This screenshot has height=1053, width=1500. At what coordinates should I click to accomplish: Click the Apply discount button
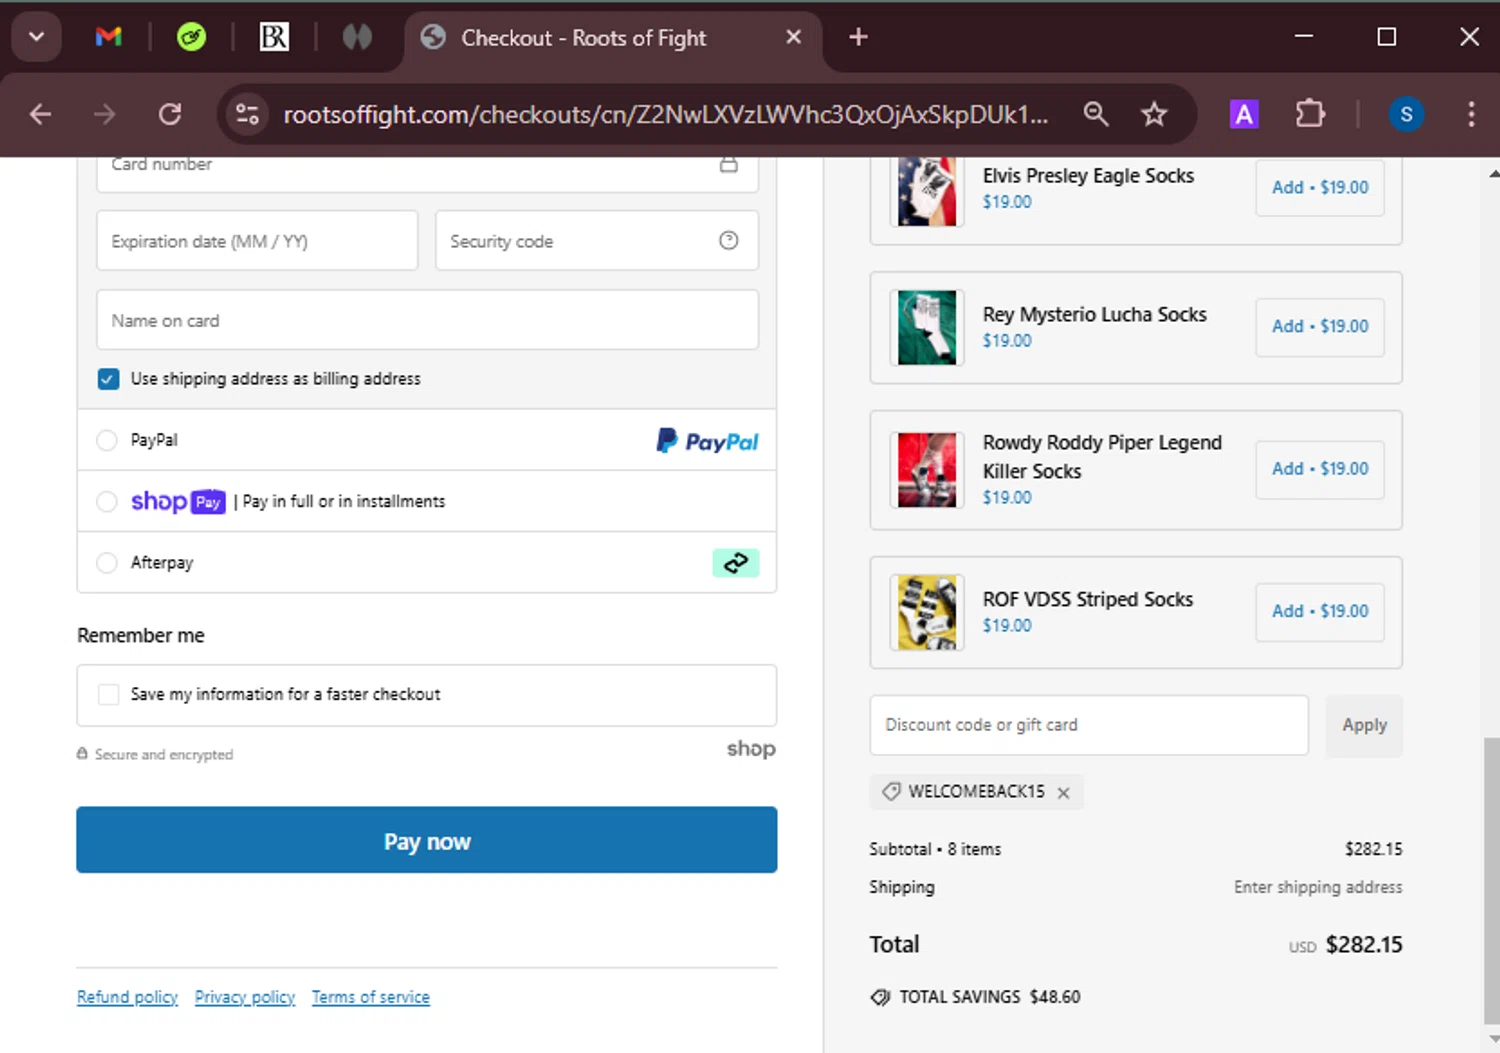(x=1364, y=725)
